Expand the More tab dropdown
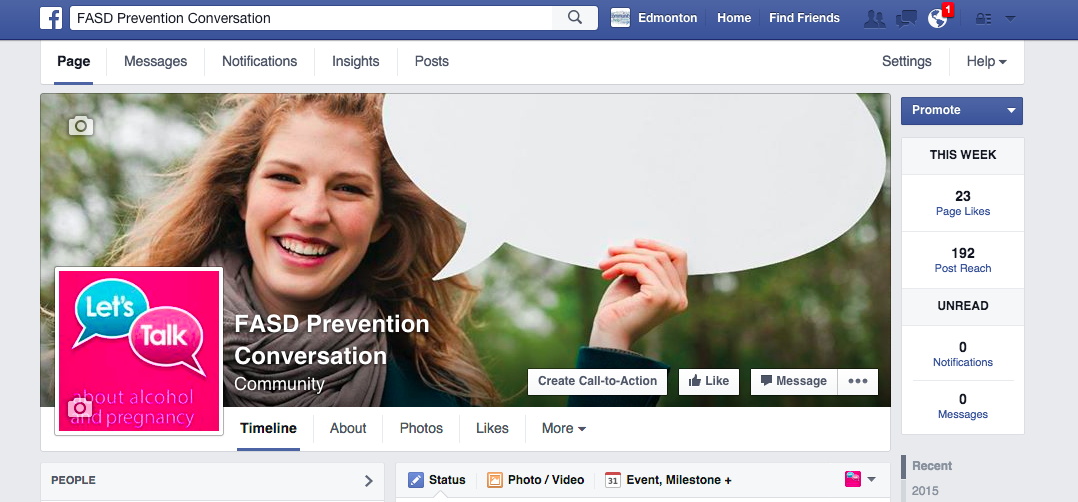The width and height of the screenshot is (1078, 502). [x=563, y=428]
